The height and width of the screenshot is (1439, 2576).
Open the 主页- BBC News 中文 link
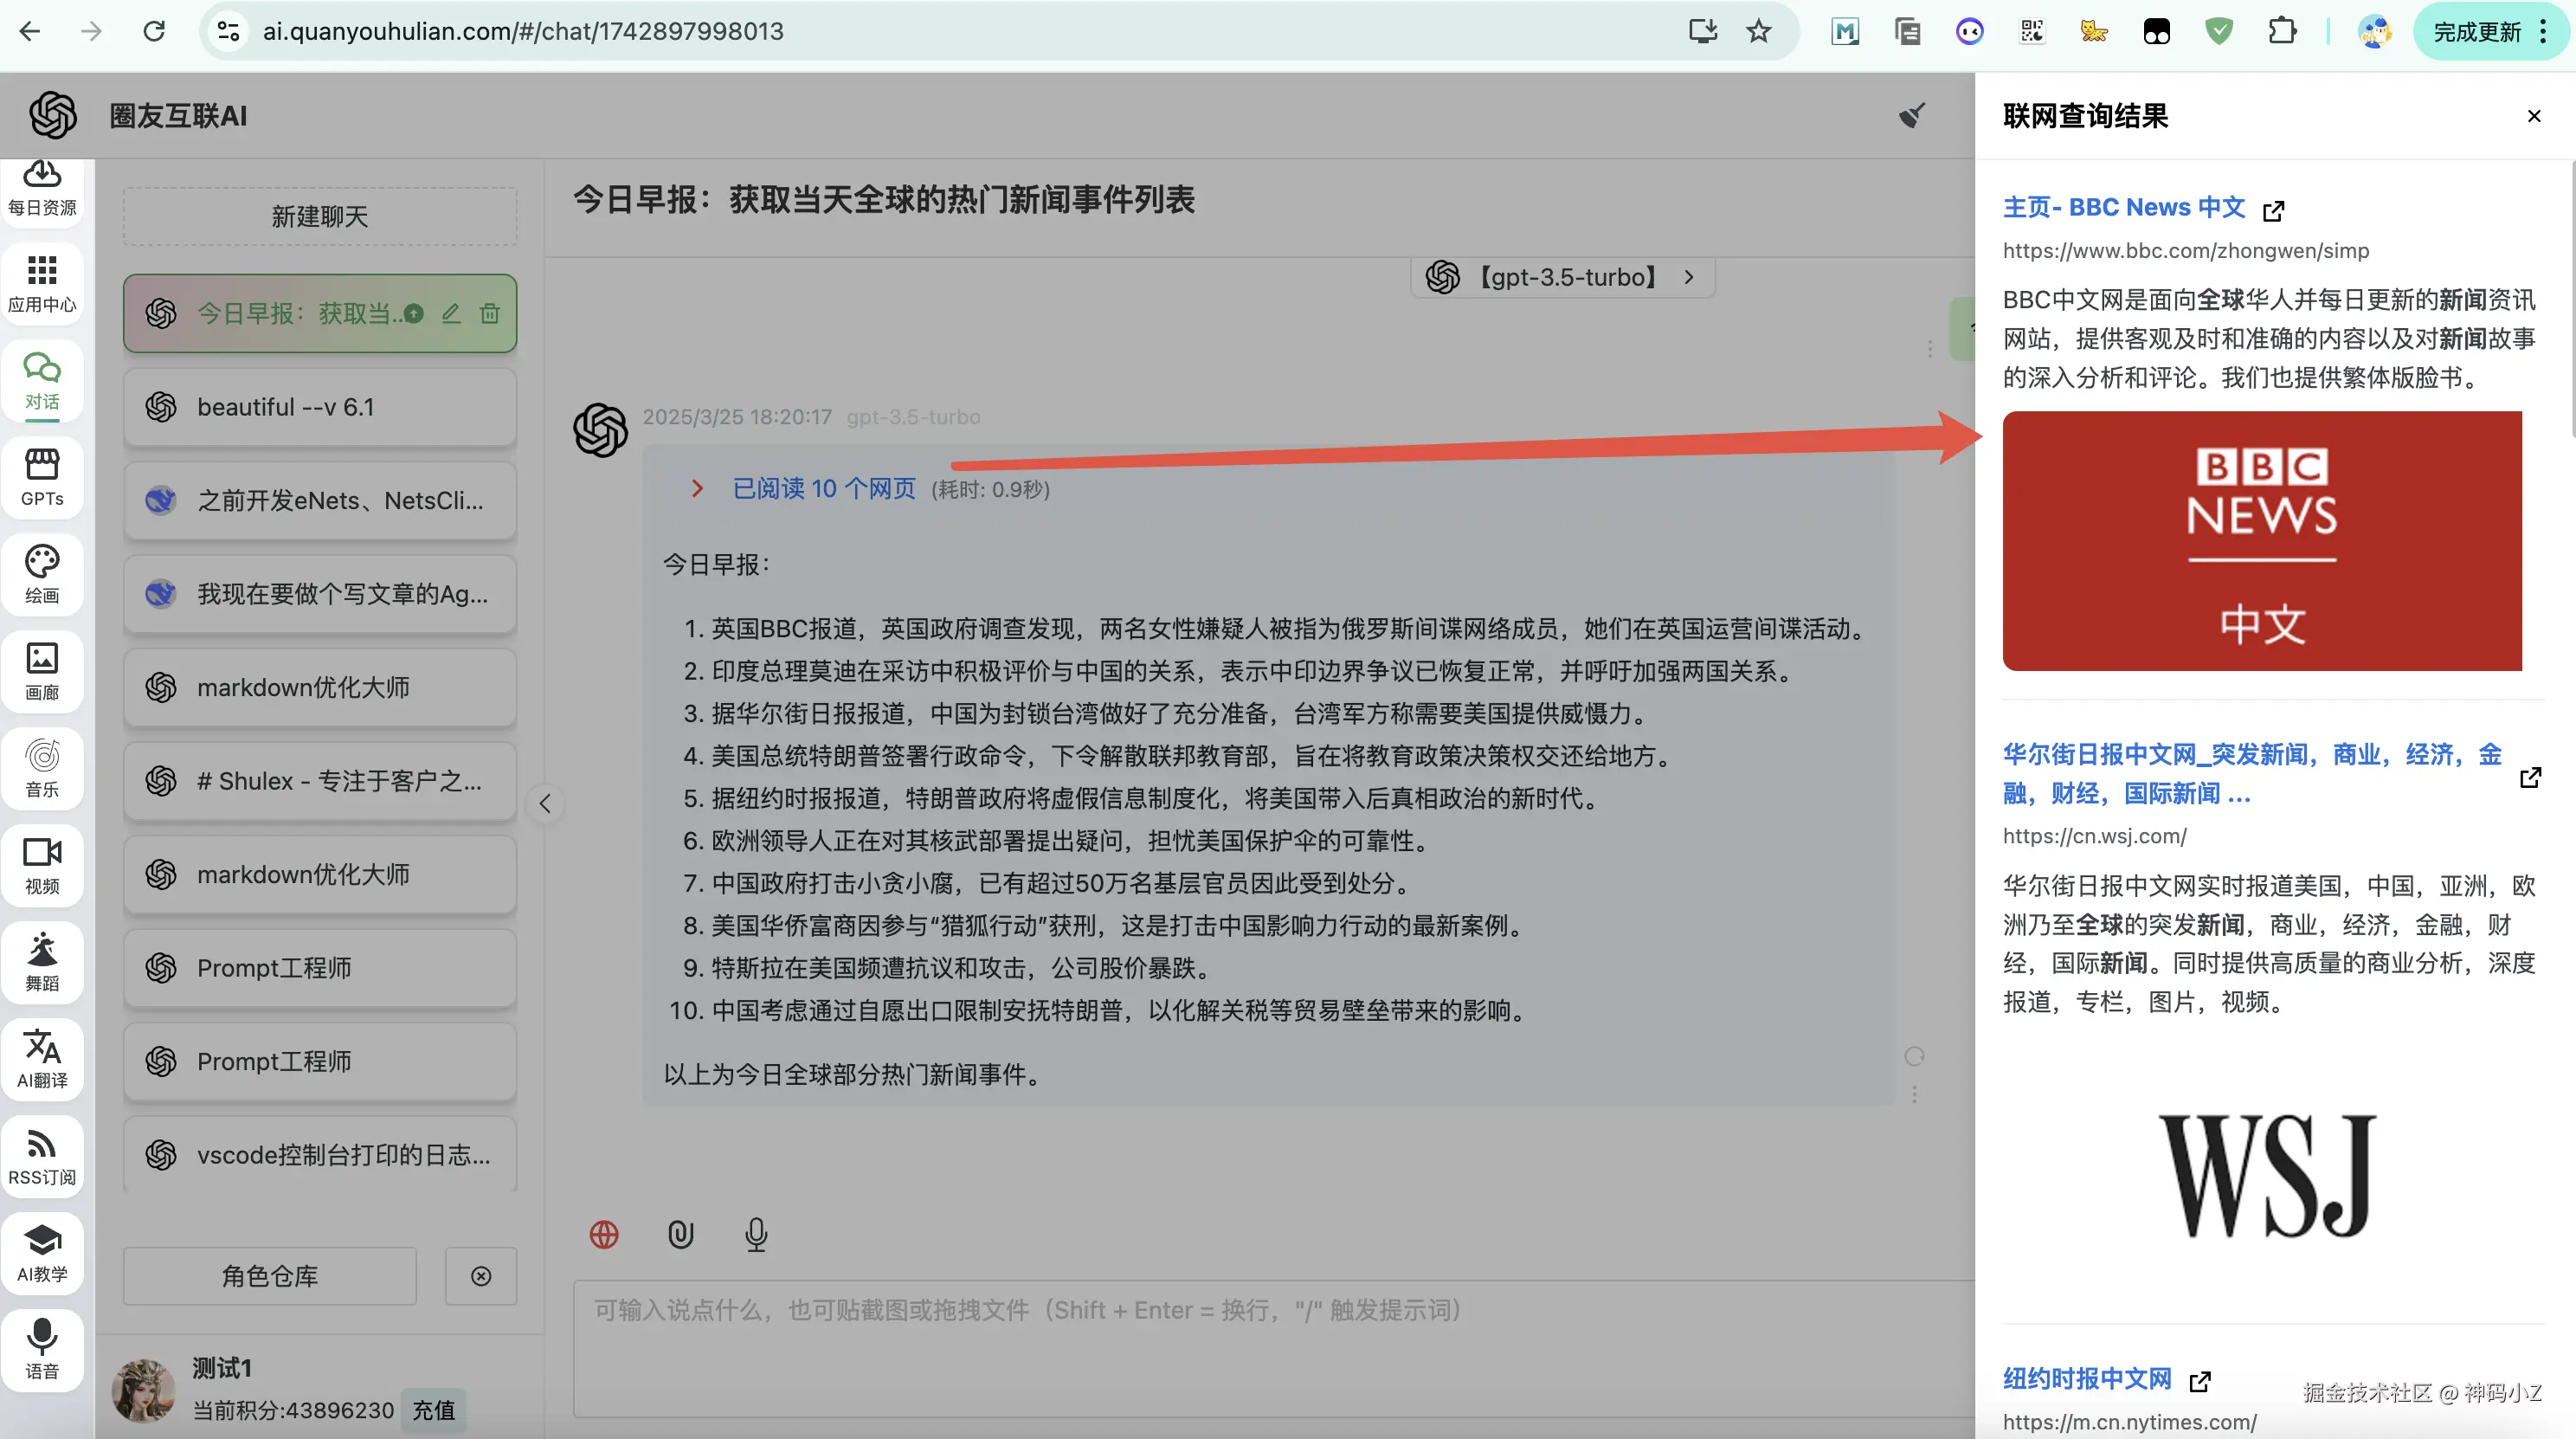tap(2123, 207)
